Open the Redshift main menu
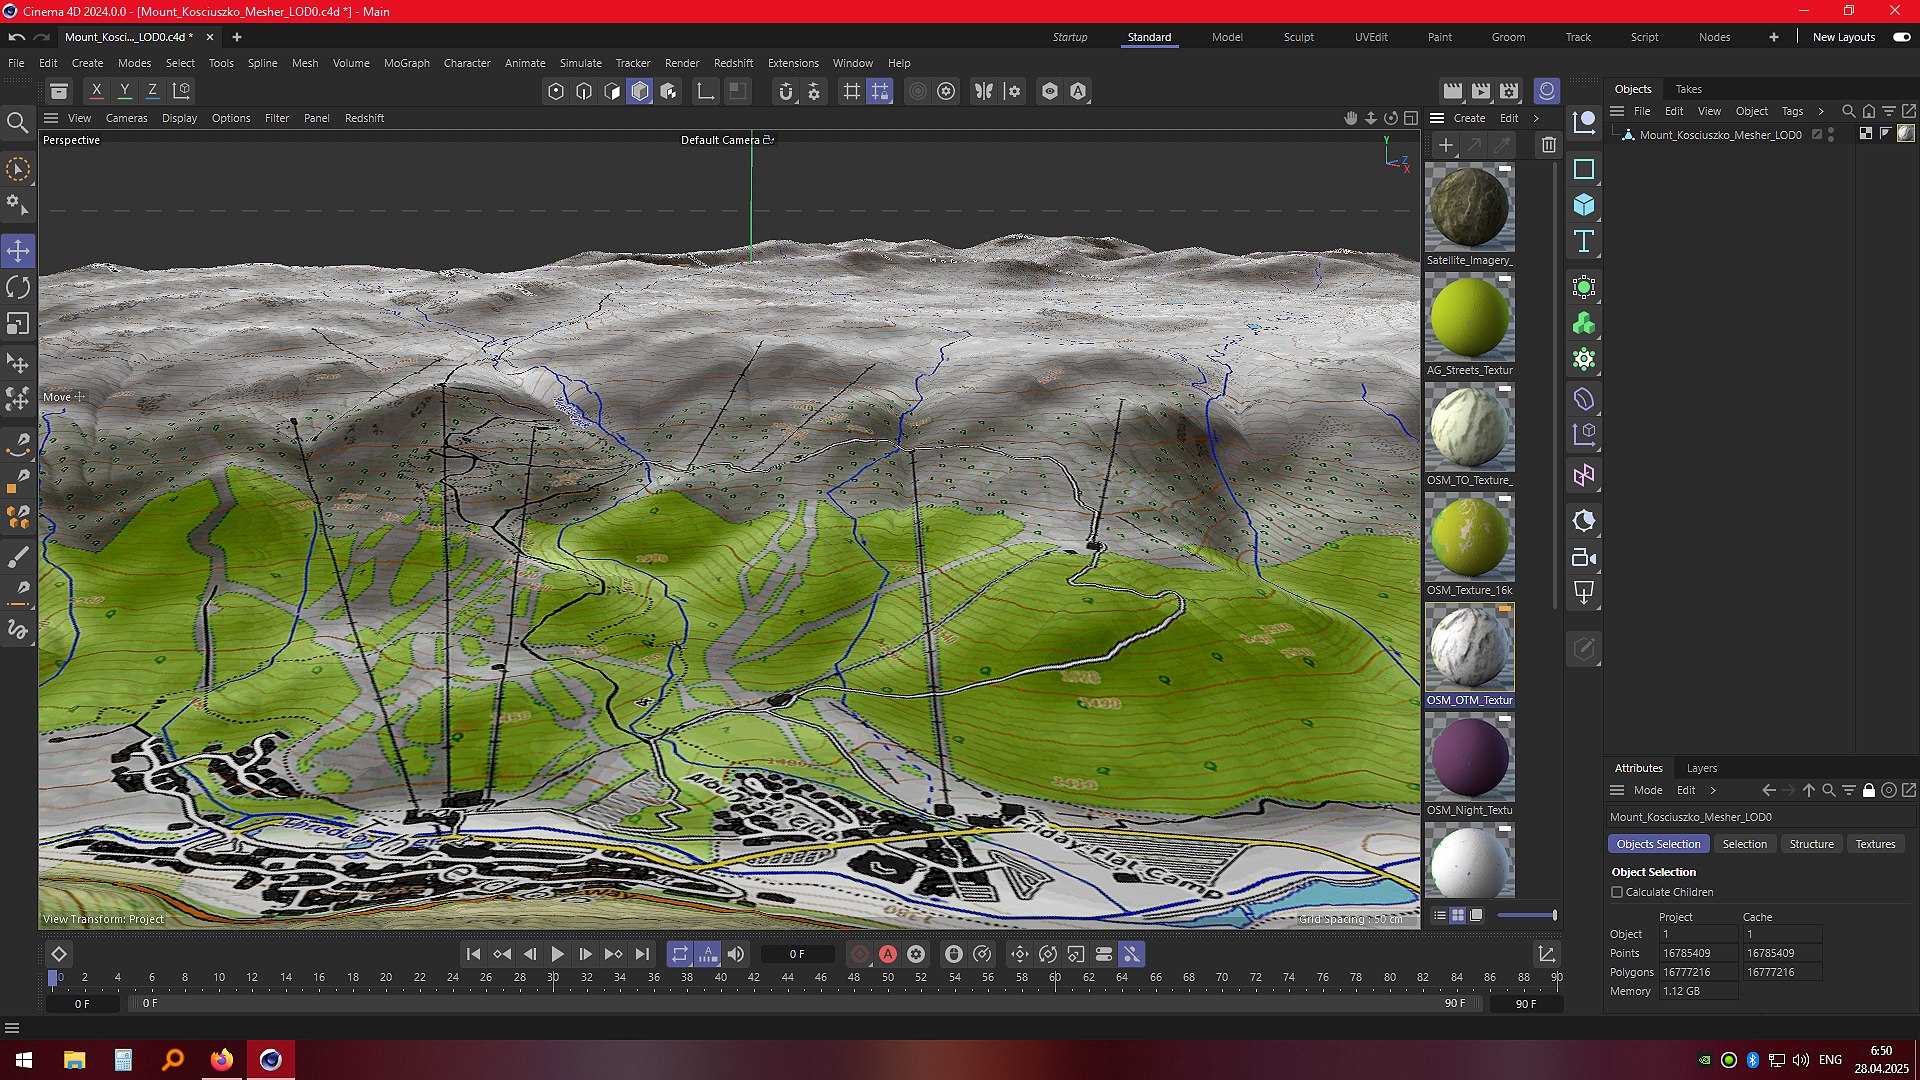The height and width of the screenshot is (1080, 1920). [x=733, y=63]
